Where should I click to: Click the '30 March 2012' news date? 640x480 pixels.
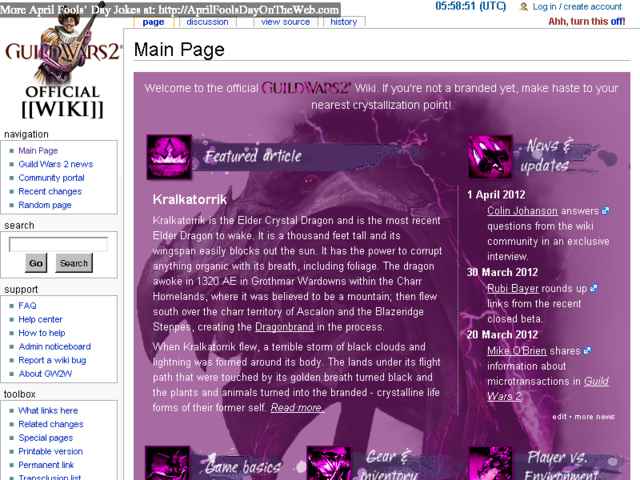(x=502, y=272)
